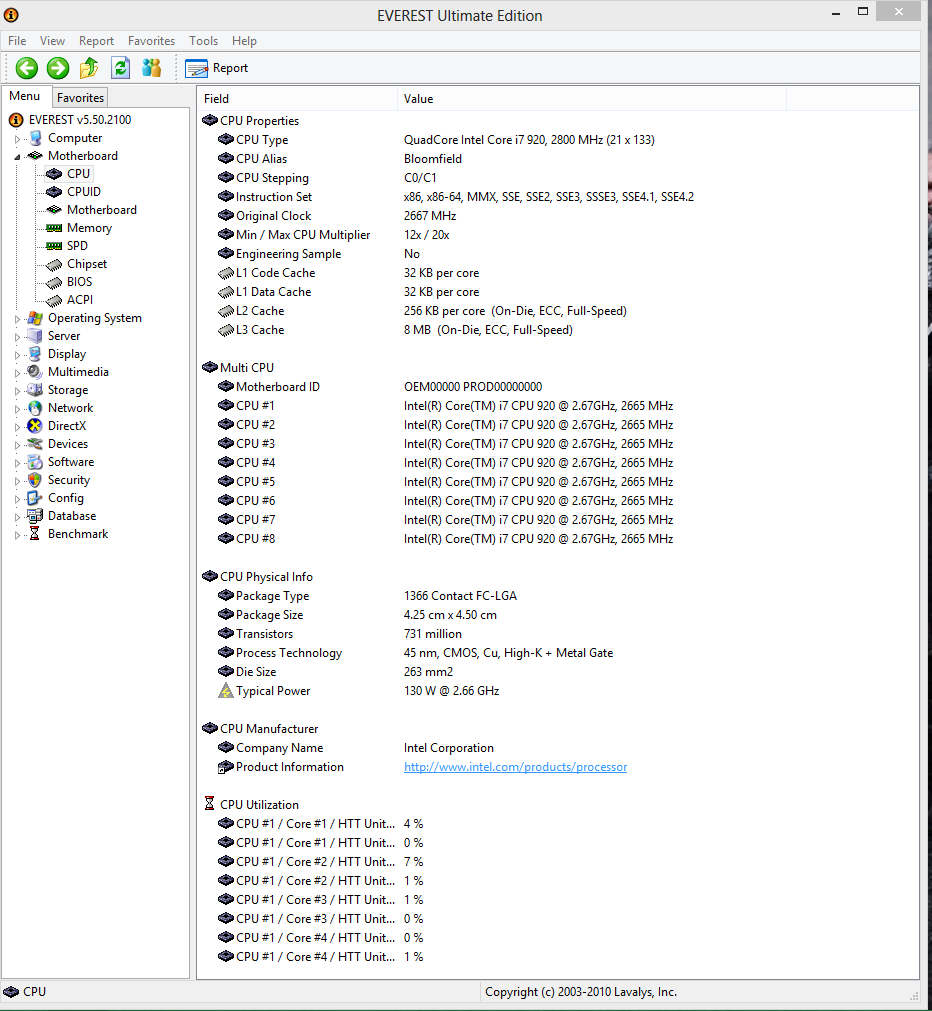Select the CPU chip icon in the tree

coord(54,174)
